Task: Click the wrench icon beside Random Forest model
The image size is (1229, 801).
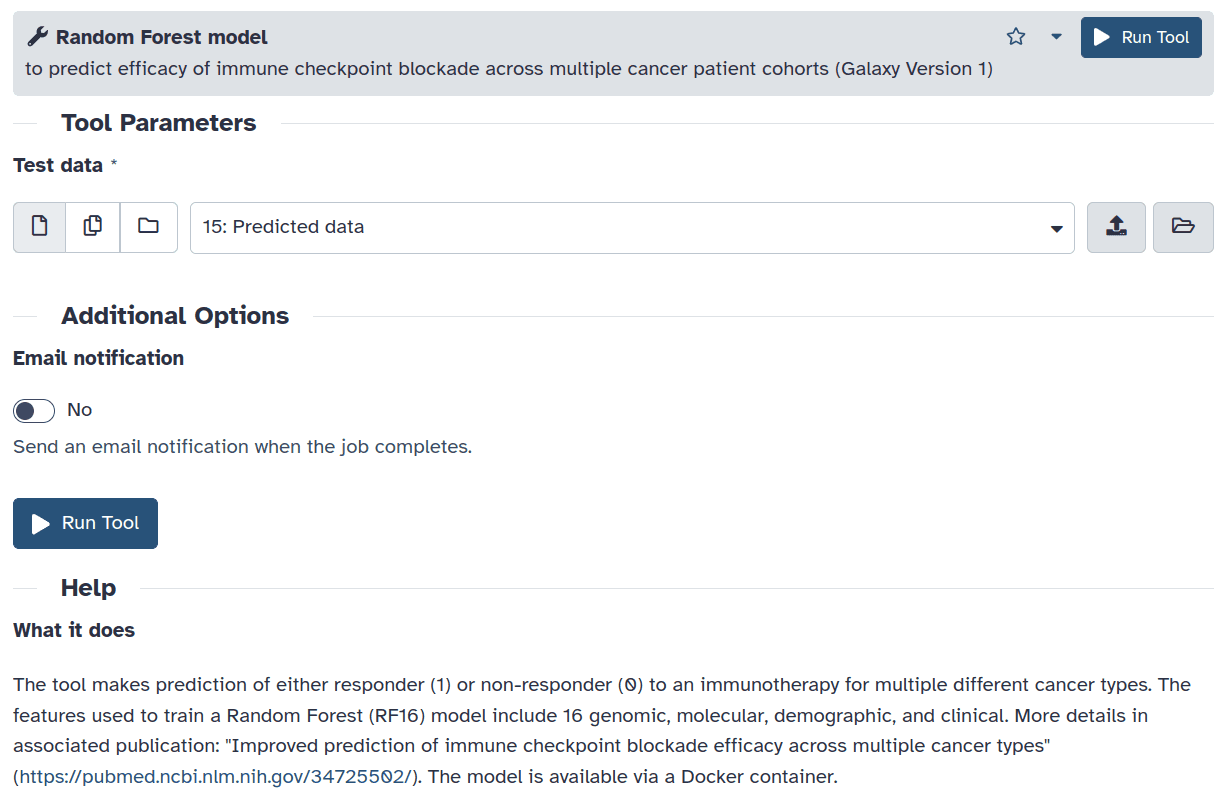Action: 37,38
